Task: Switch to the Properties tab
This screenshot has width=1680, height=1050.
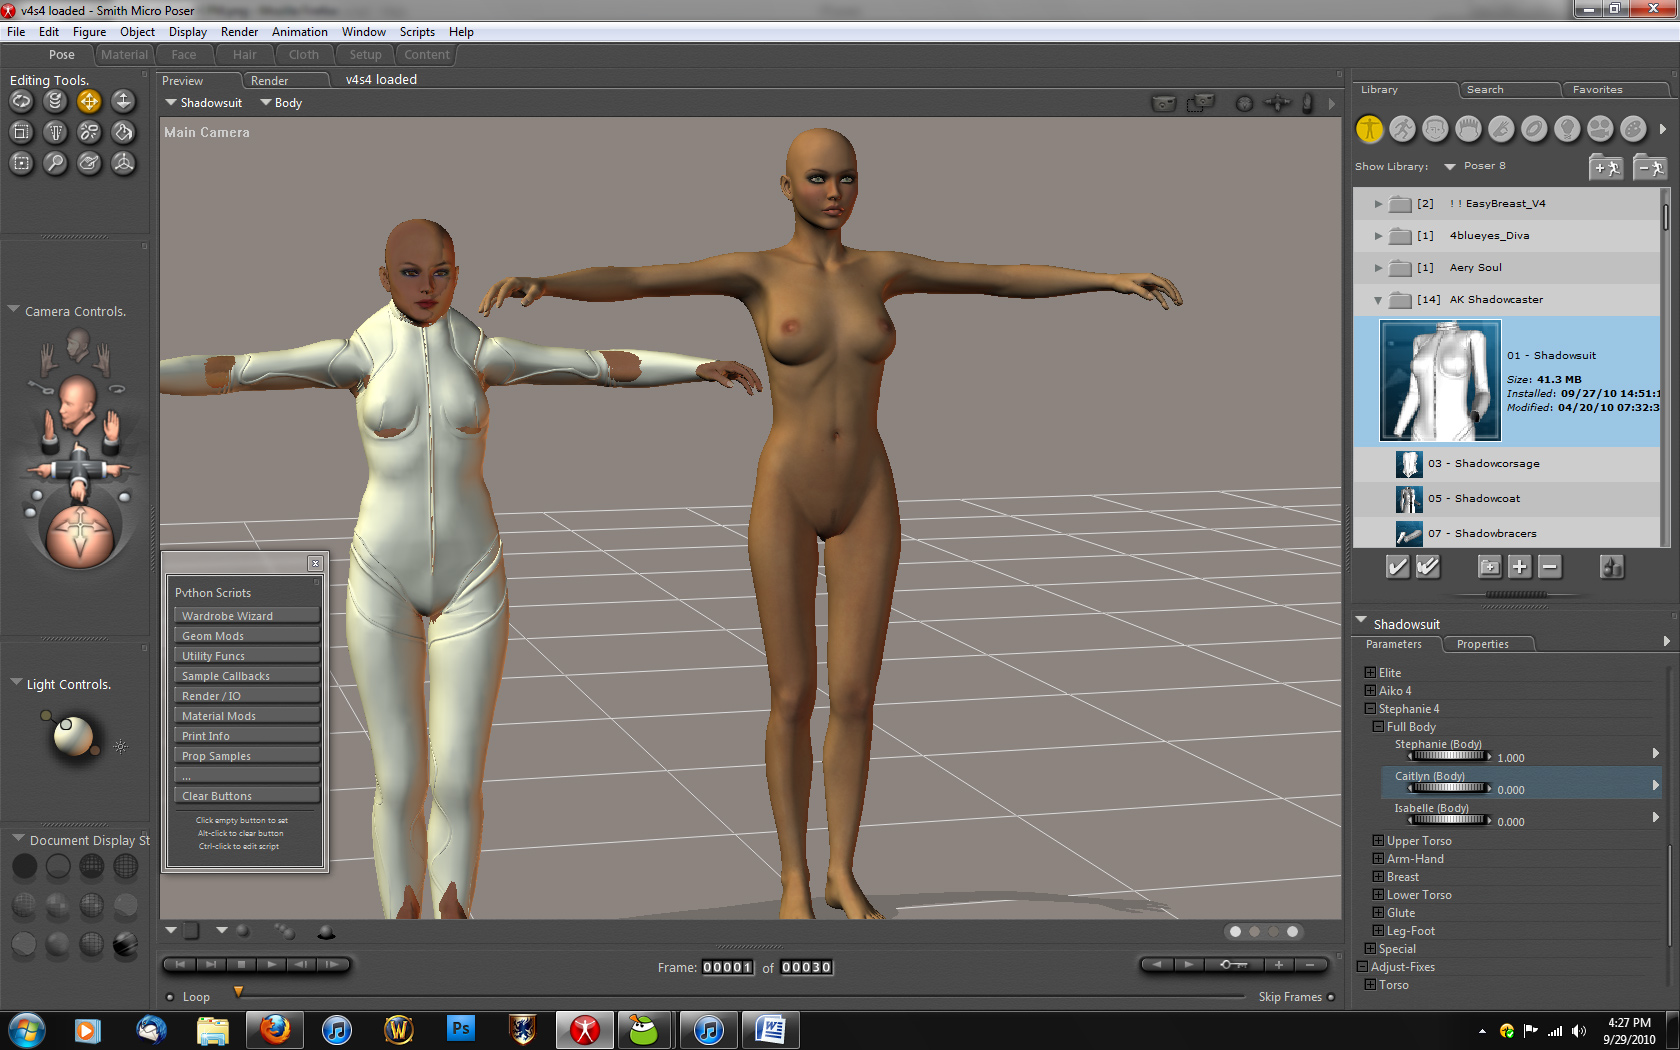Action: coord(1482,644)
